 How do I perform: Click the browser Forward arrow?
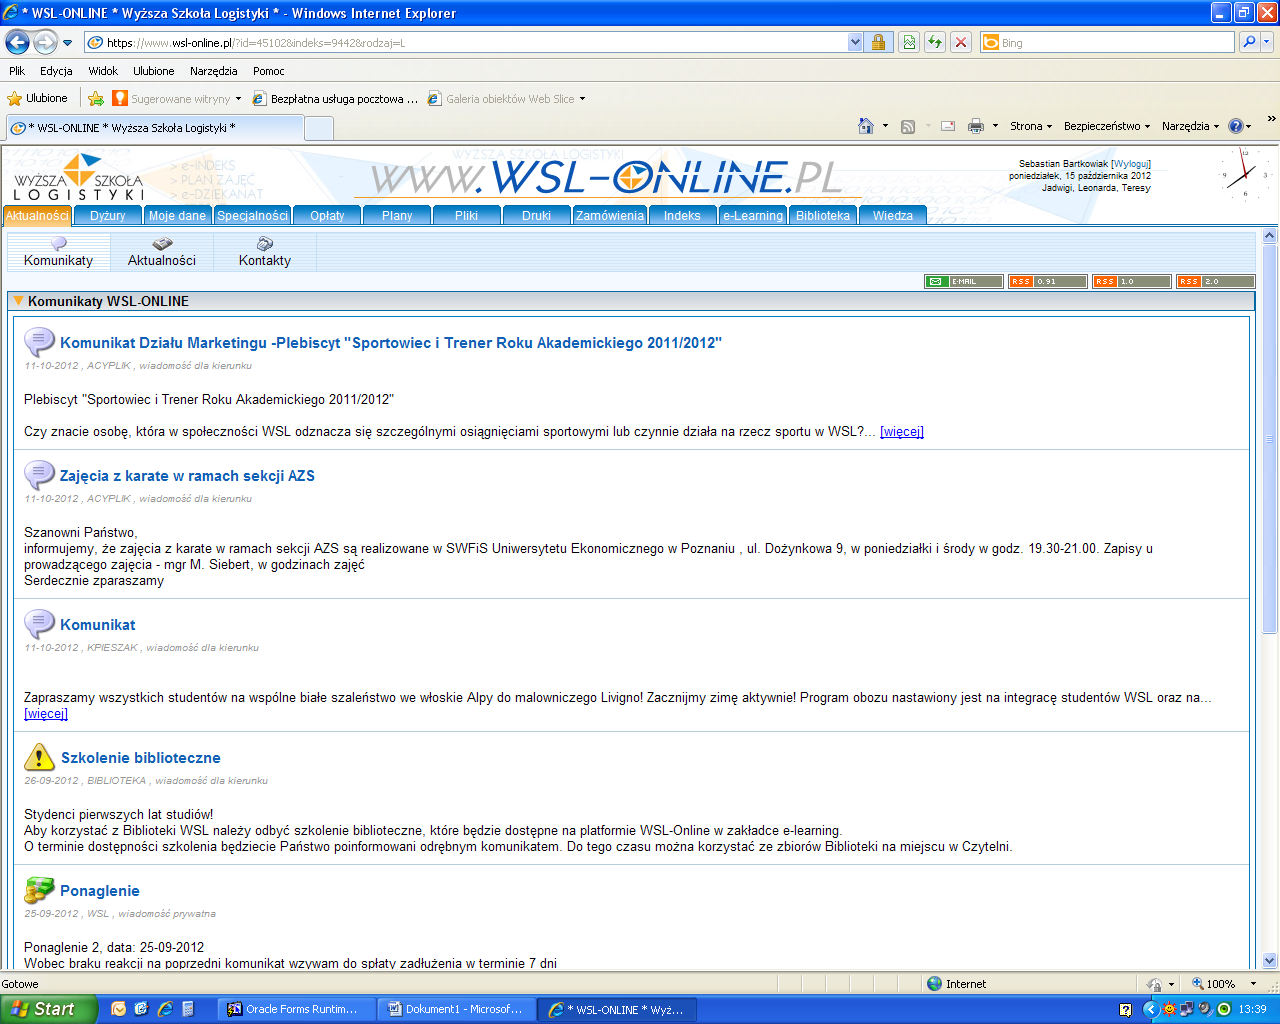[x=45, y=42]
